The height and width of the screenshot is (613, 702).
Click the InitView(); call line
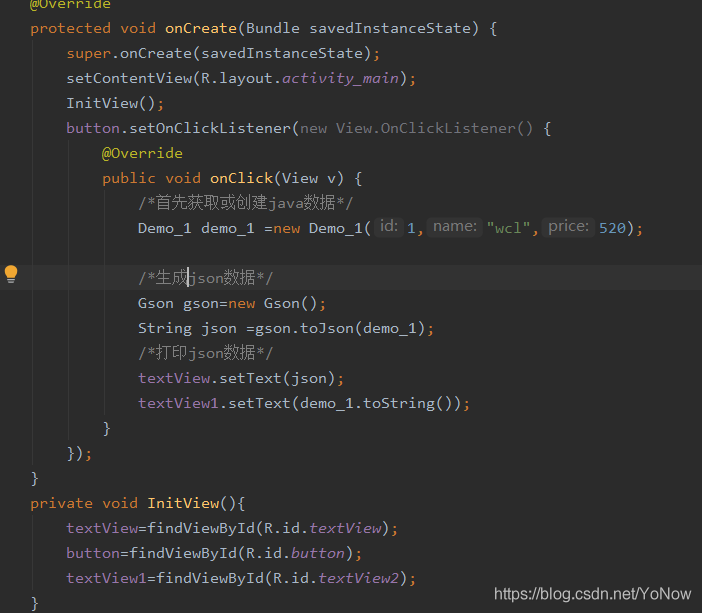click(x=115, y=103)
